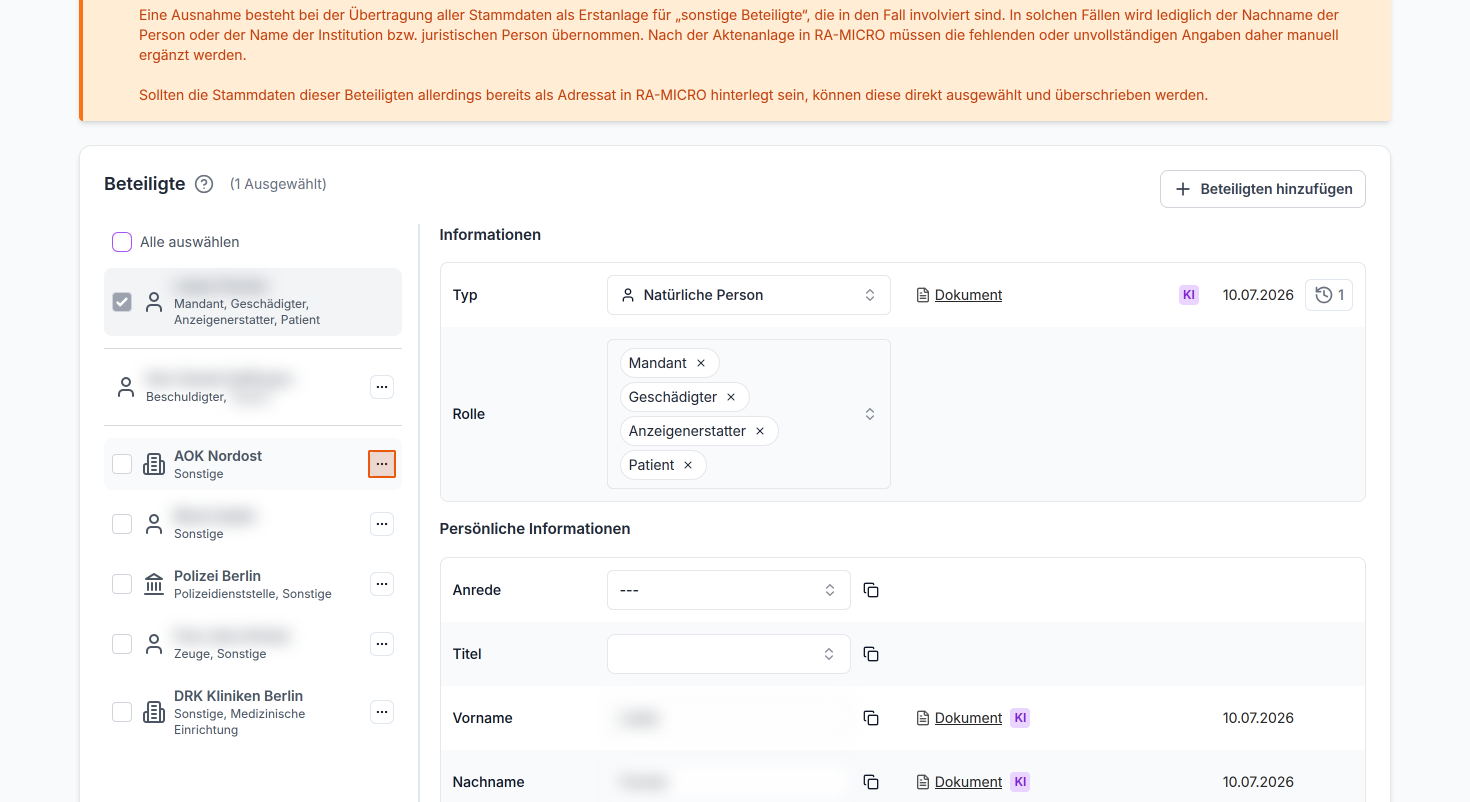Expand the Anrede dropdown
The image size is (1470, 802).
click(x=729, y=590)
